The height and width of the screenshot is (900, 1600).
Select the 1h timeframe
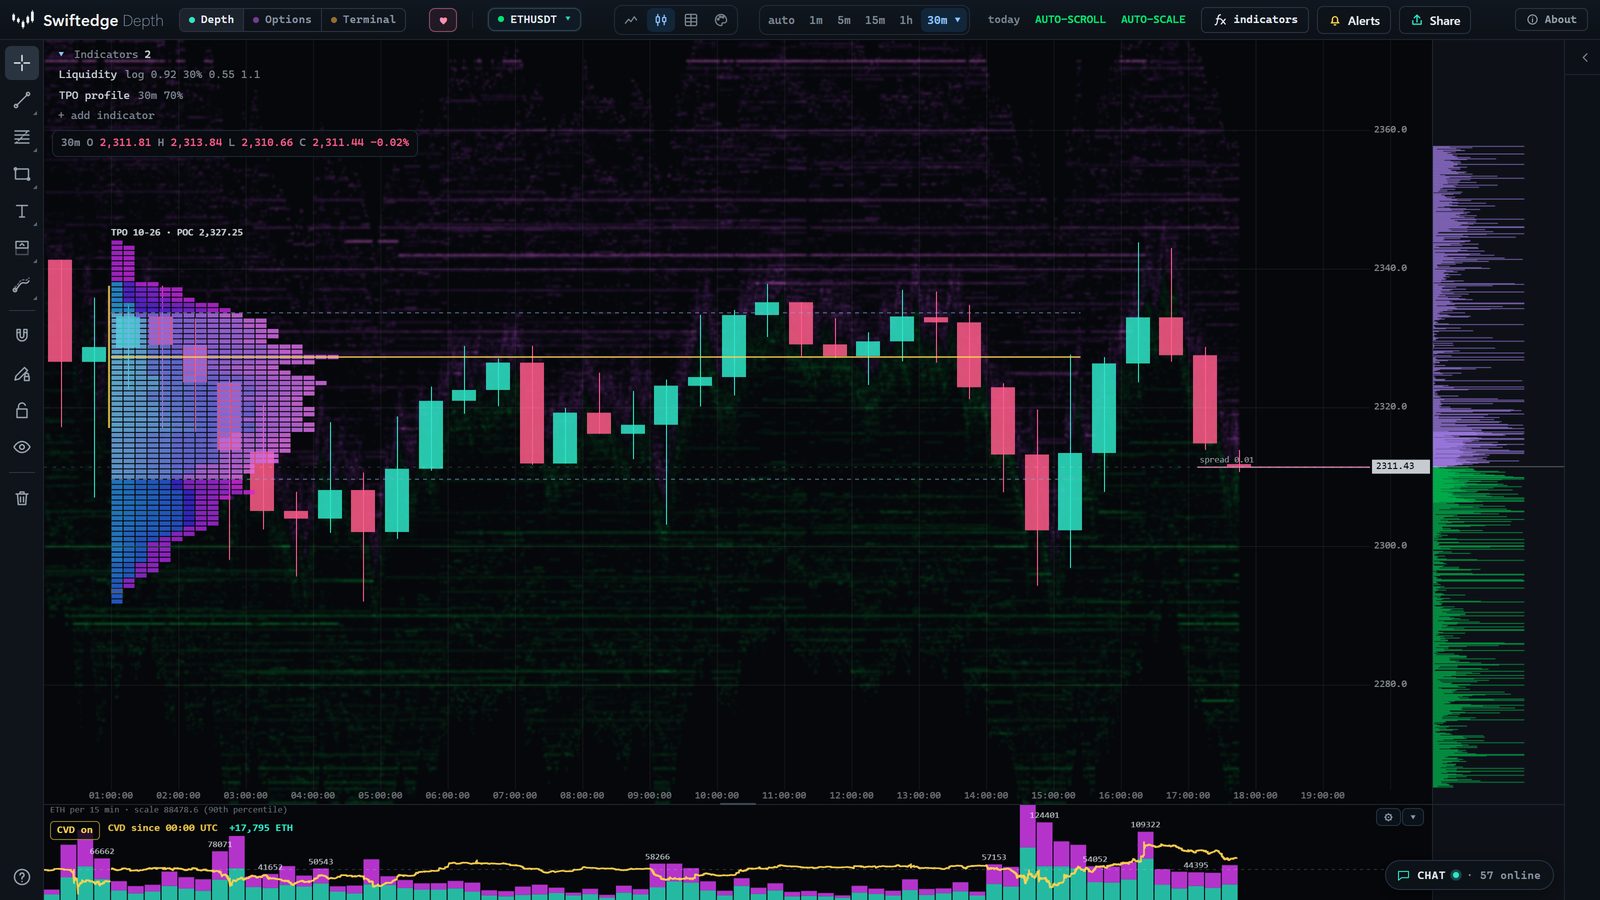click(x=906, y=20)
